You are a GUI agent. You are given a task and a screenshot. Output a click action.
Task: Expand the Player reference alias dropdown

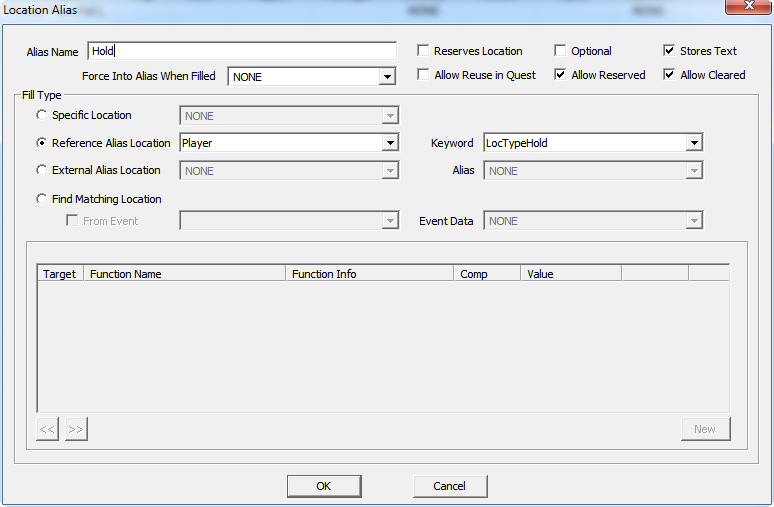(390, 143)
